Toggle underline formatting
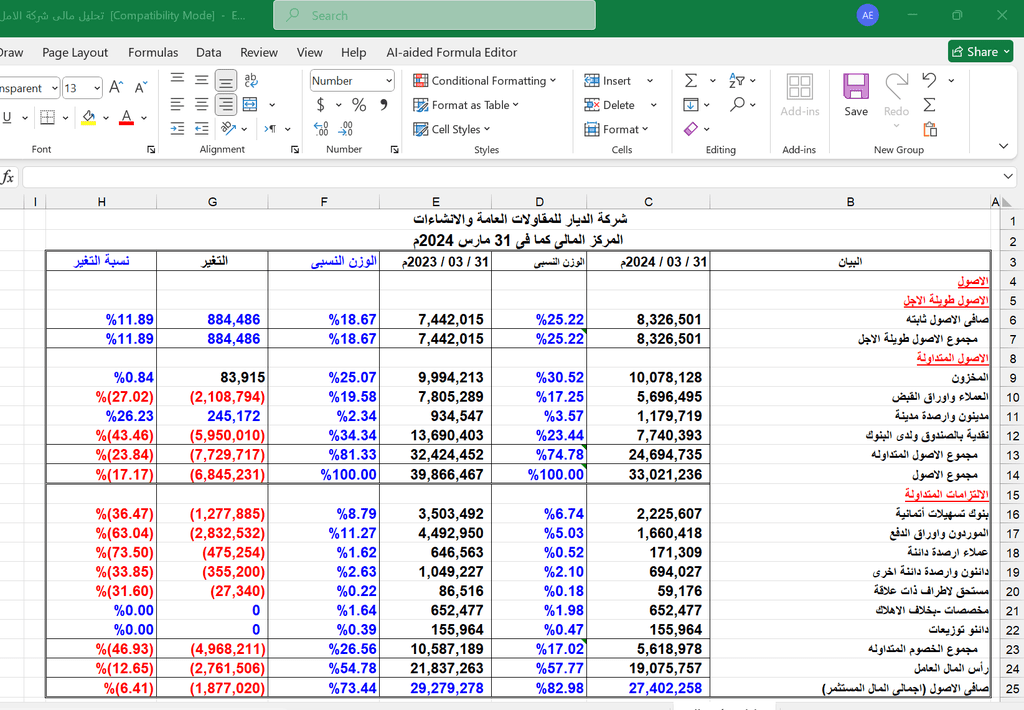This screenshot has width=1024, height=710. click(8, 118)
